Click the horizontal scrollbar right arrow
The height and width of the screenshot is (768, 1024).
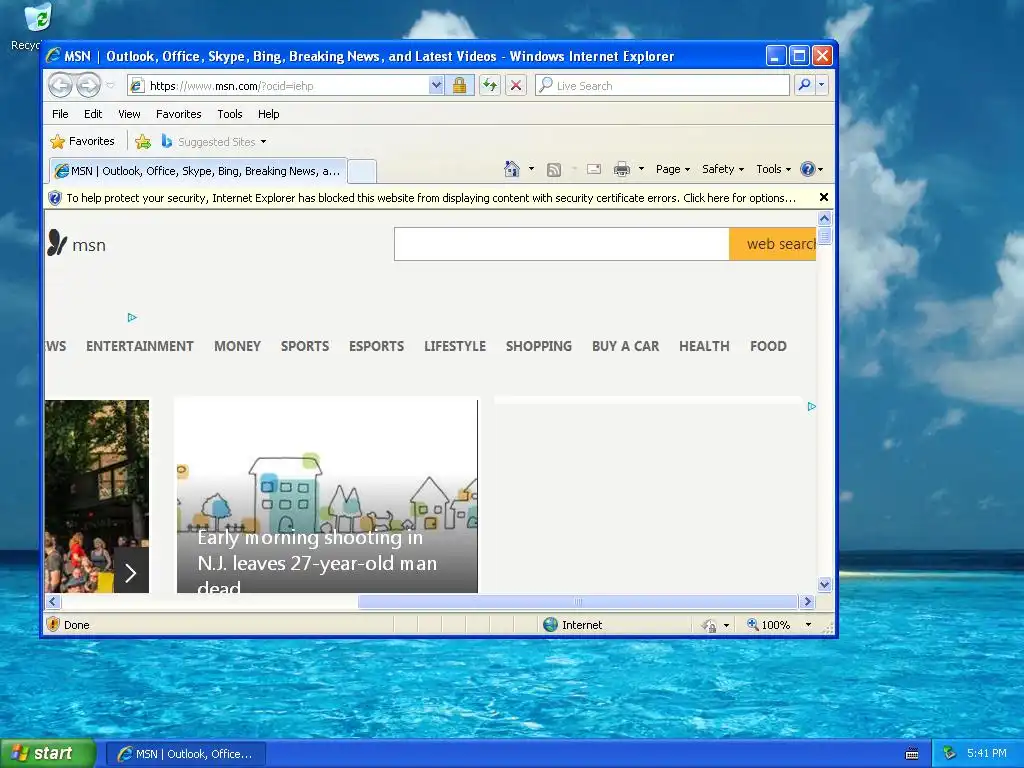807,601
